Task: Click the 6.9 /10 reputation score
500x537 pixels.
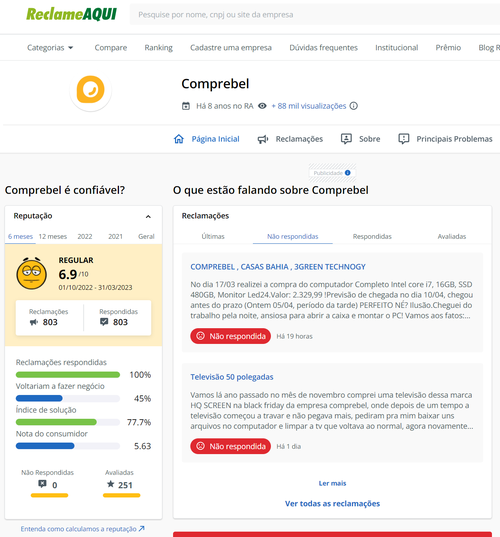Action: [73, 274]
